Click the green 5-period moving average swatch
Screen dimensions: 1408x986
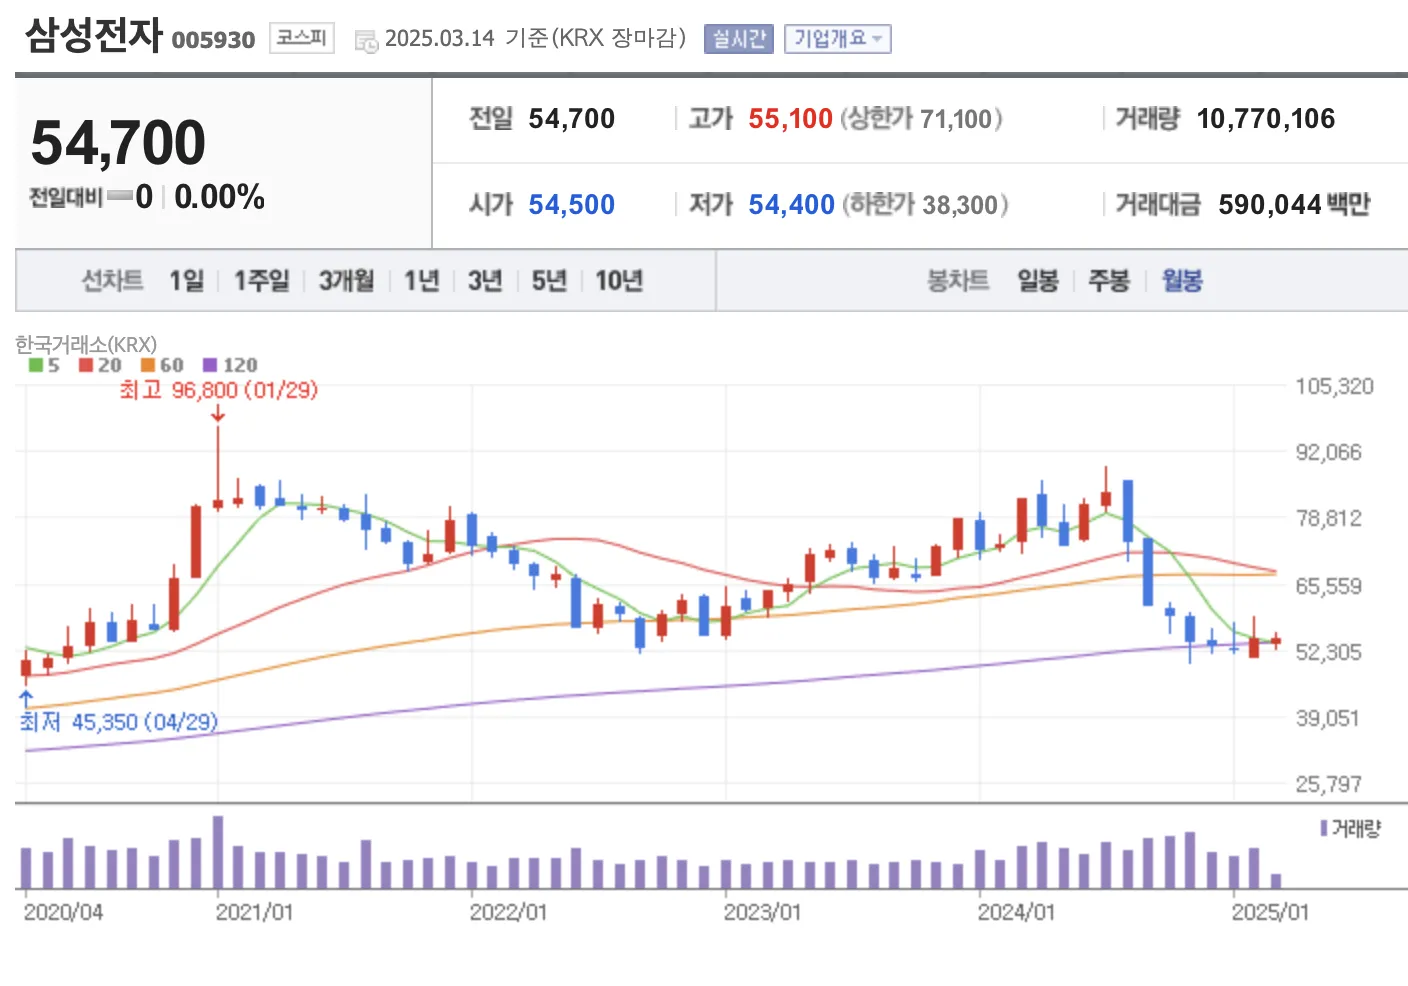click(36, 365)
